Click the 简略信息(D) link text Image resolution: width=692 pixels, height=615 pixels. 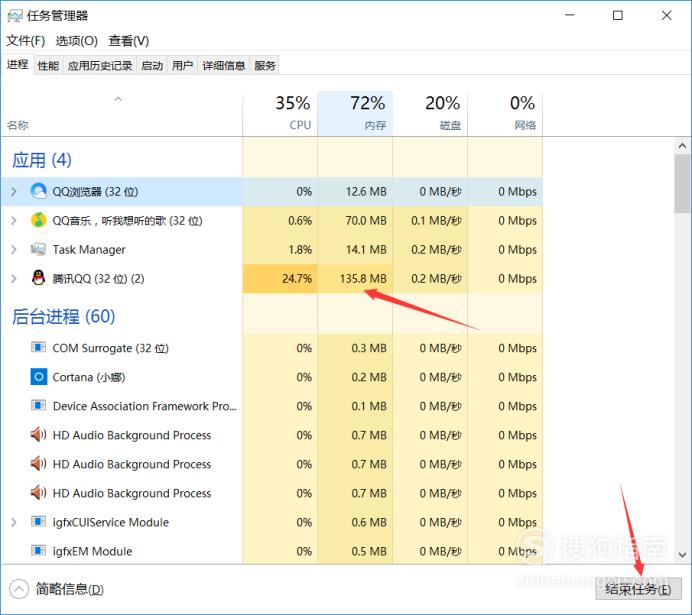pos(69,589)
